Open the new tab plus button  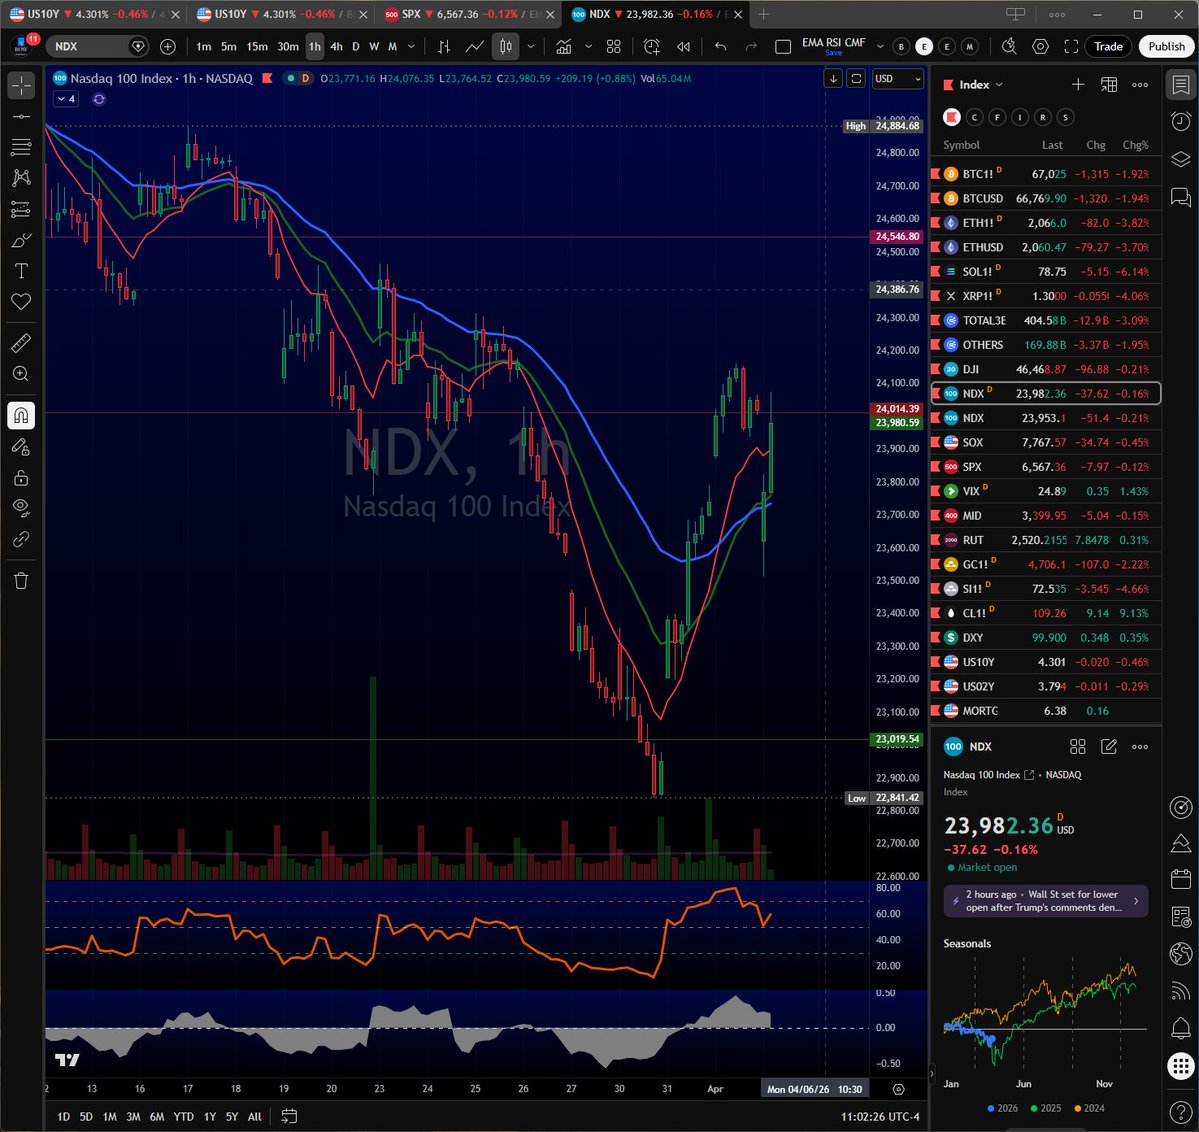click(762, 14)
